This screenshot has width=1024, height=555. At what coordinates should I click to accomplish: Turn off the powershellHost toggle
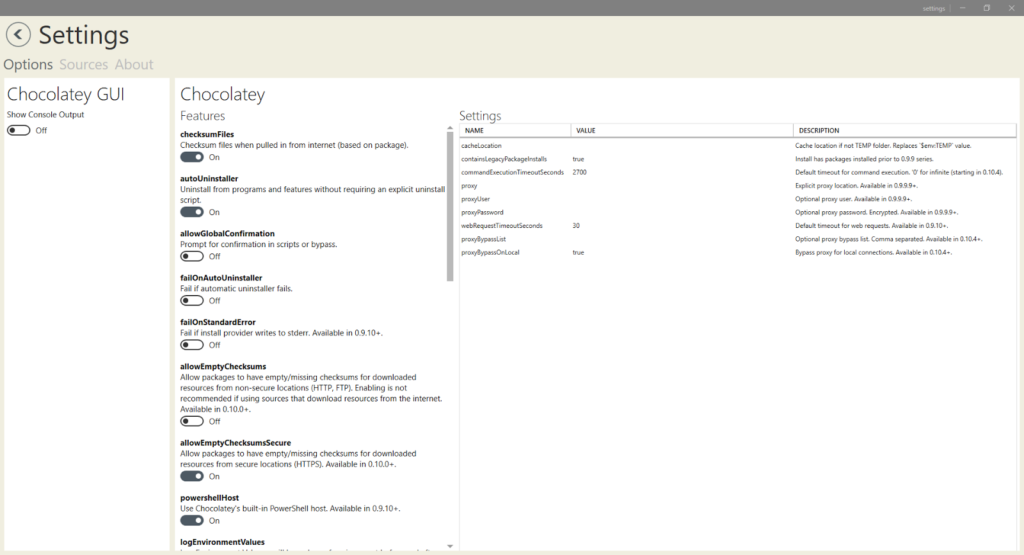(x=192, y=521)
